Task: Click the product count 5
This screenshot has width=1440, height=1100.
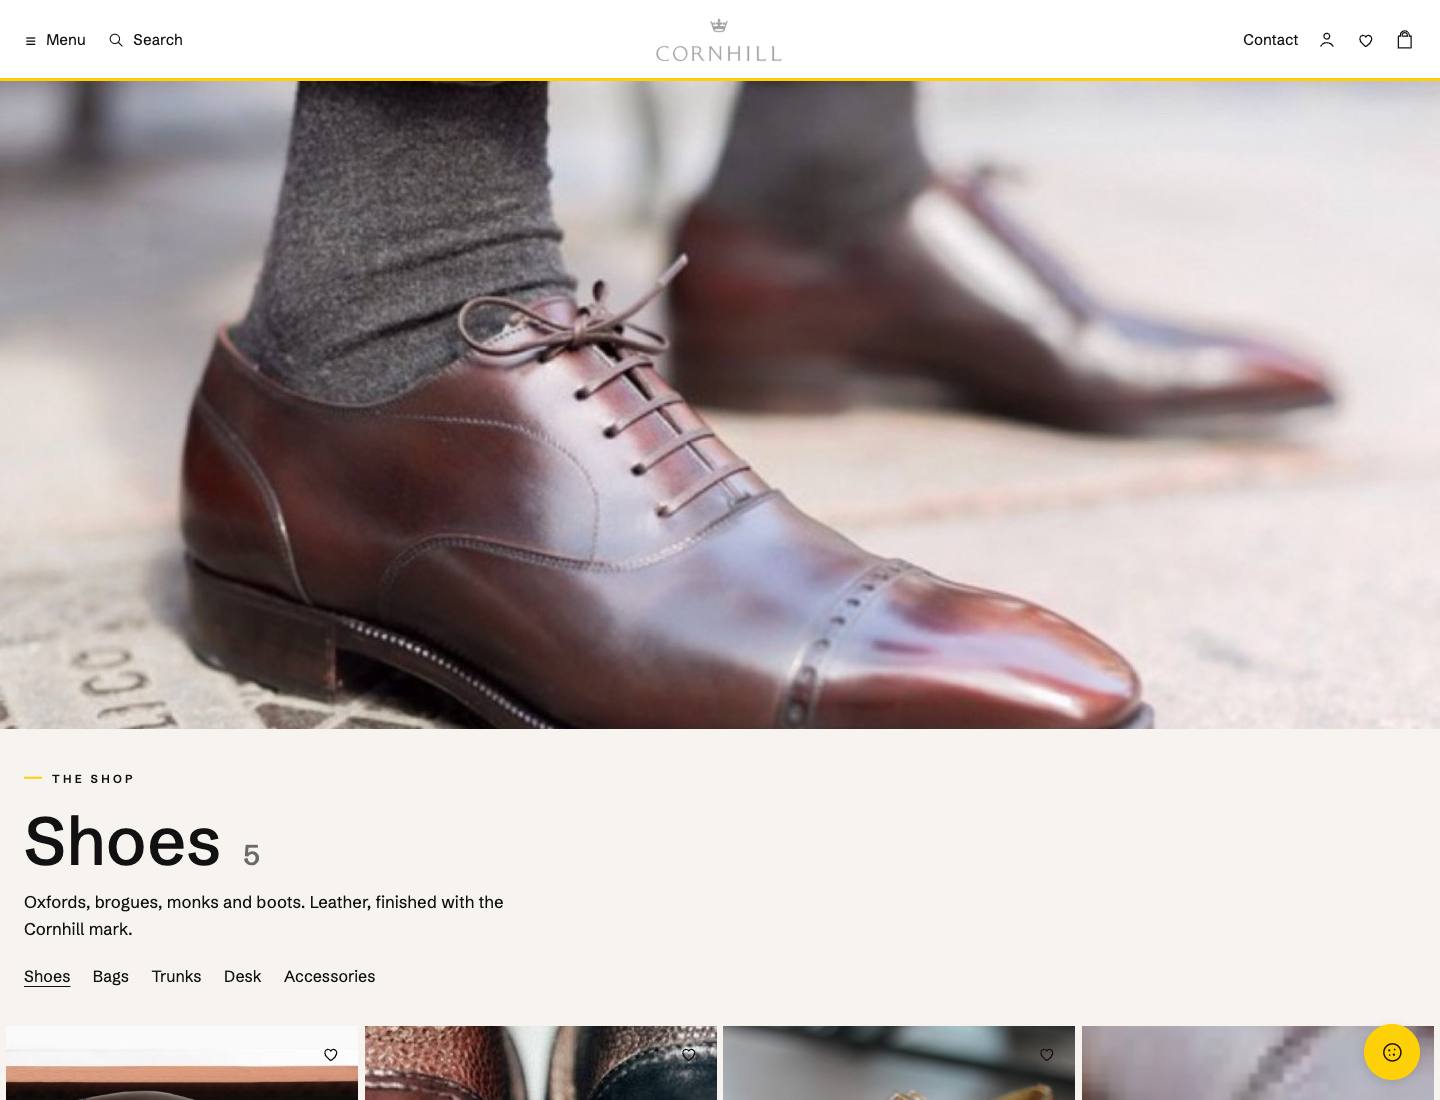Action: click(251, 855)
